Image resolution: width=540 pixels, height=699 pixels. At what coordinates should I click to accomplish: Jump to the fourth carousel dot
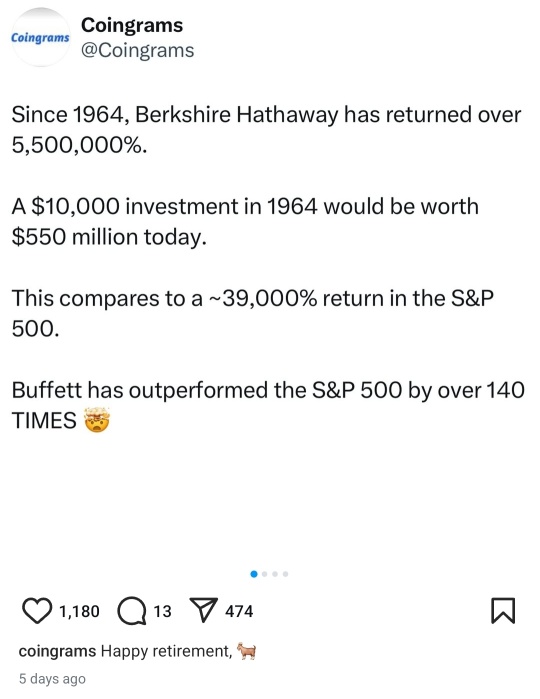pos(285,574)
